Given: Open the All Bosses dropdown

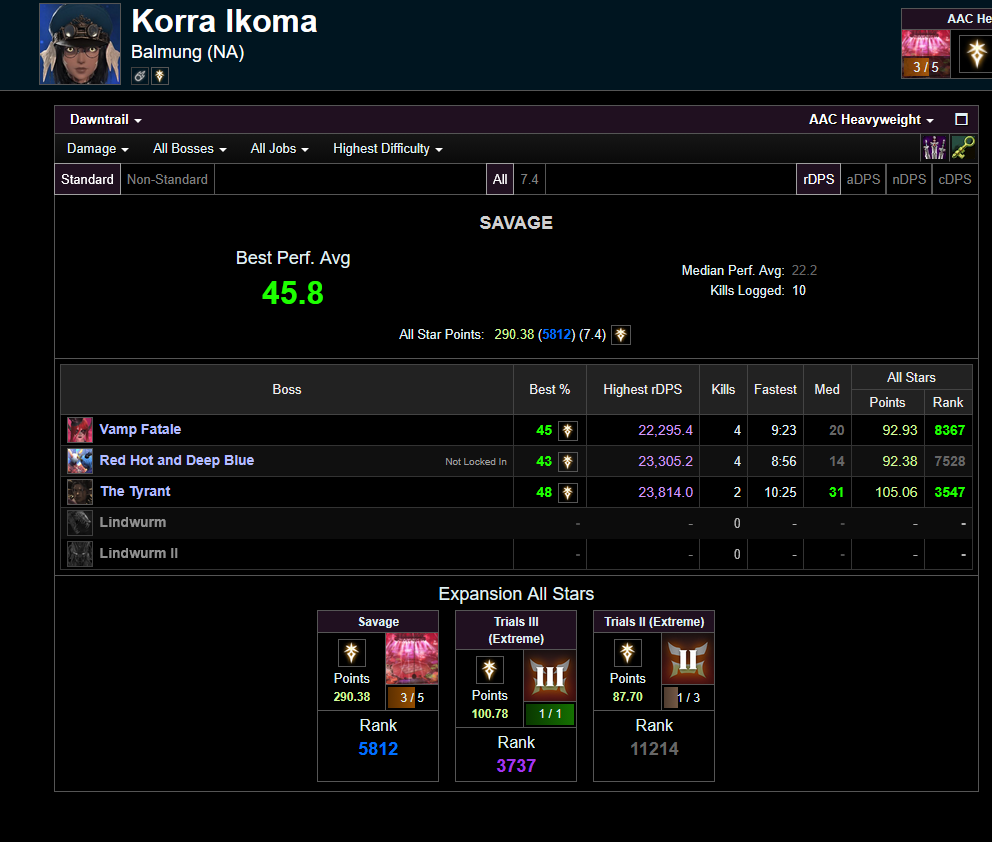Looking at the screenshot, I should pyautogui.click(x=189, y=149).
